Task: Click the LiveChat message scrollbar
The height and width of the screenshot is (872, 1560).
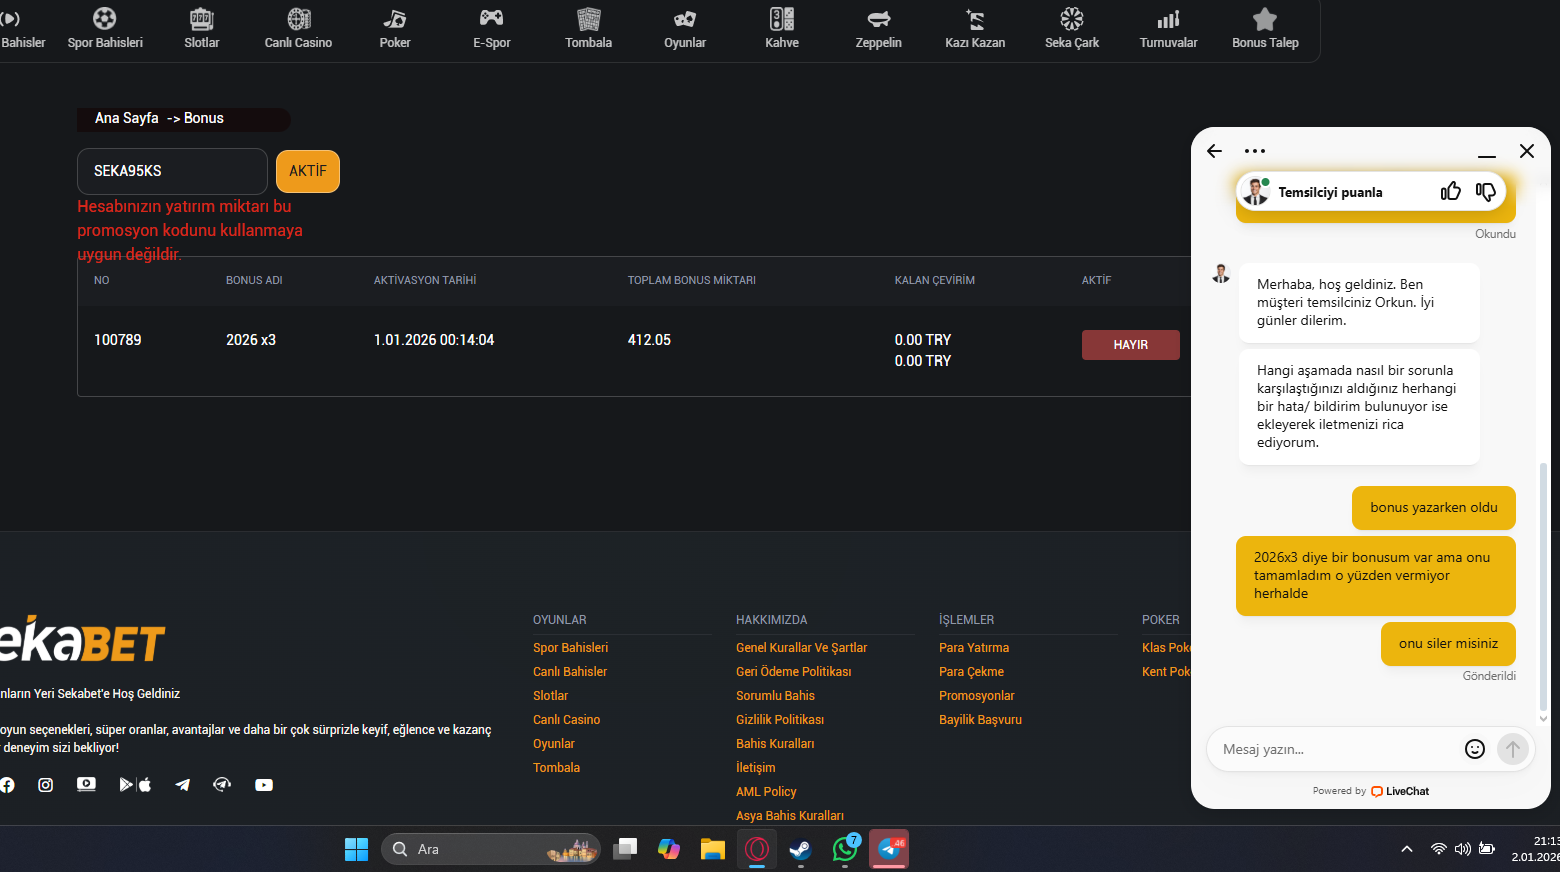Action: (x=1543, y=585)
